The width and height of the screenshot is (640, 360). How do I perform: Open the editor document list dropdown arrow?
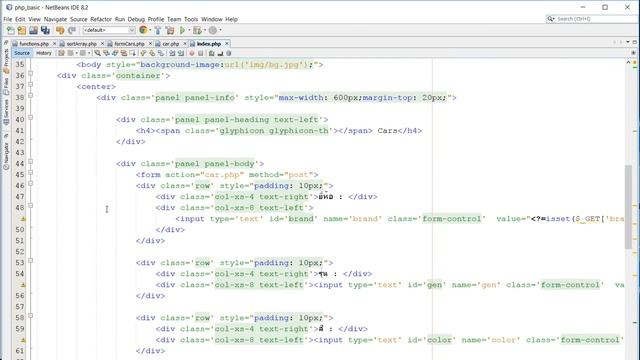coord(628,42)
